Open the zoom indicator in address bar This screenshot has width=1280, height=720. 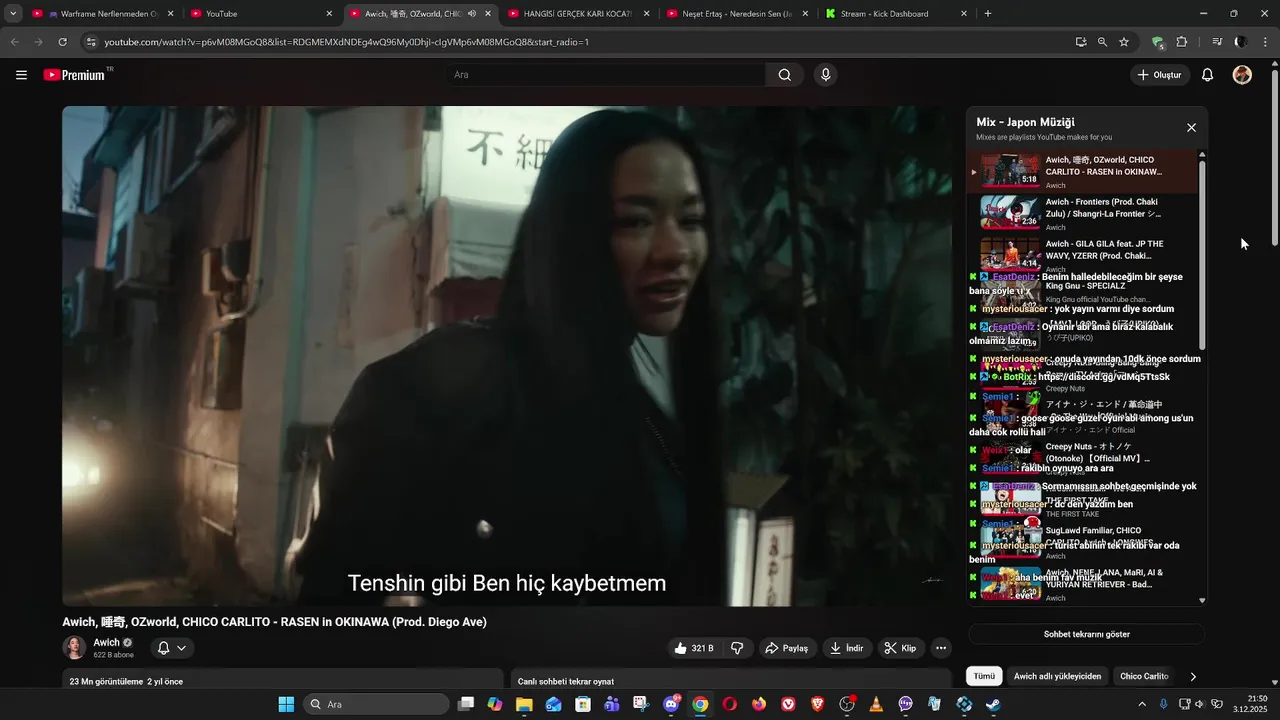pyautogui.click(x=1102, y=42)
